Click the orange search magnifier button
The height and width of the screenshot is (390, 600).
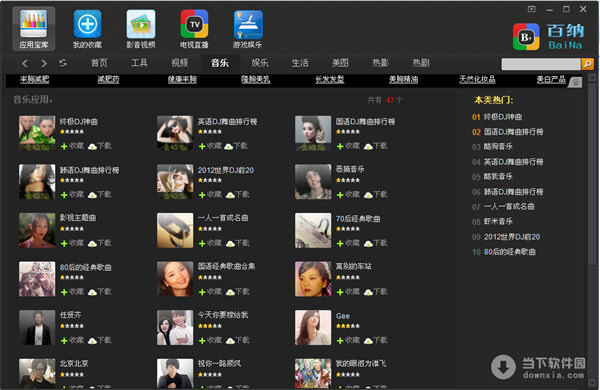pyautogui.click(x=587, y=64)
